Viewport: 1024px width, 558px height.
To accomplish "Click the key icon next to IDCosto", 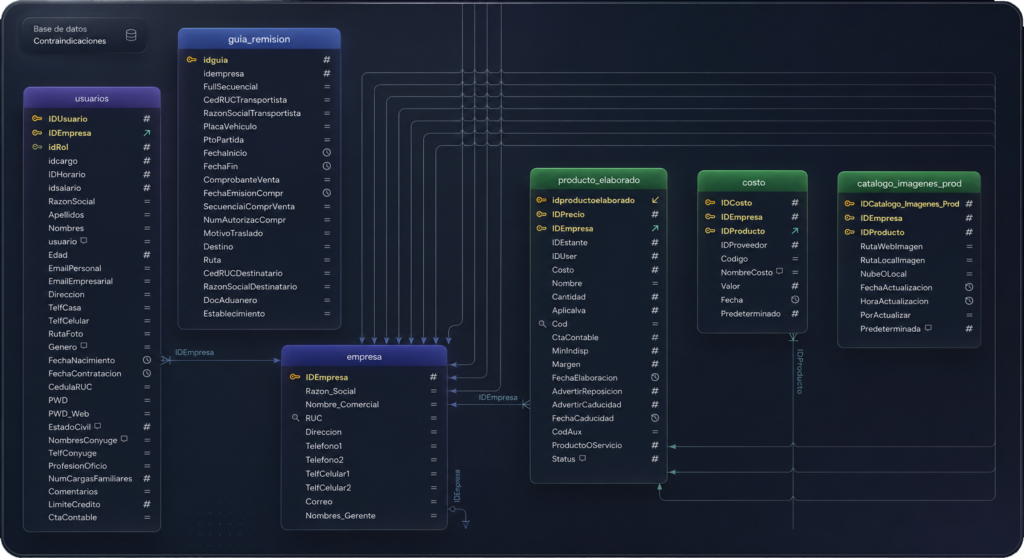I will 710,203.
